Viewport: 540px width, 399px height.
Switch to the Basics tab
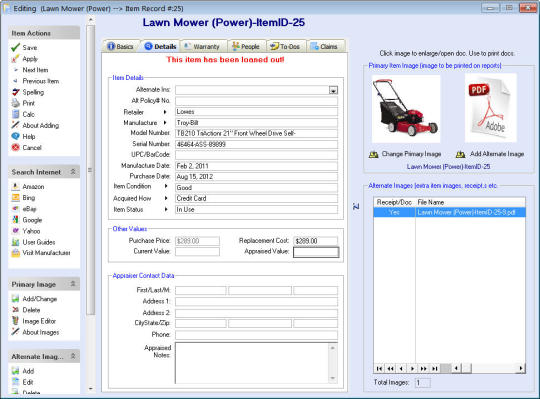point(120,46)
